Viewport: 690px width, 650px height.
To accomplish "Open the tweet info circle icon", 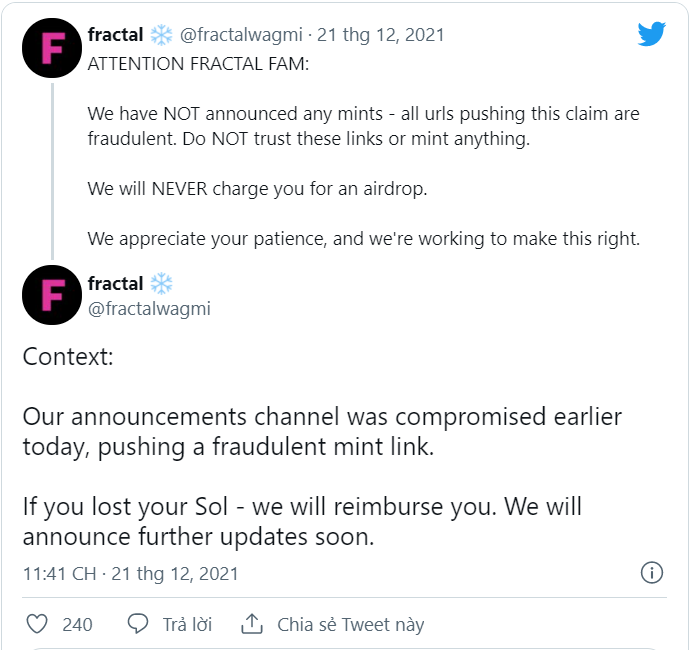I will pos(651,573).
